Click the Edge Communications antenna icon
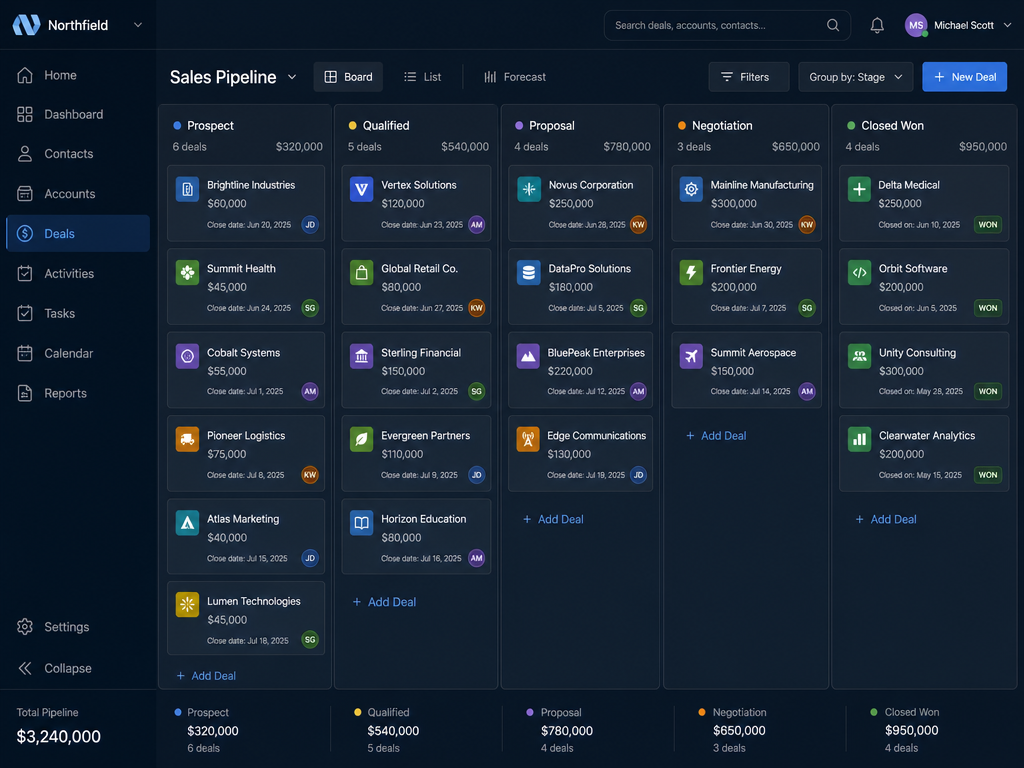Screen dimensions: 1024x768 [x=528, y=440]
